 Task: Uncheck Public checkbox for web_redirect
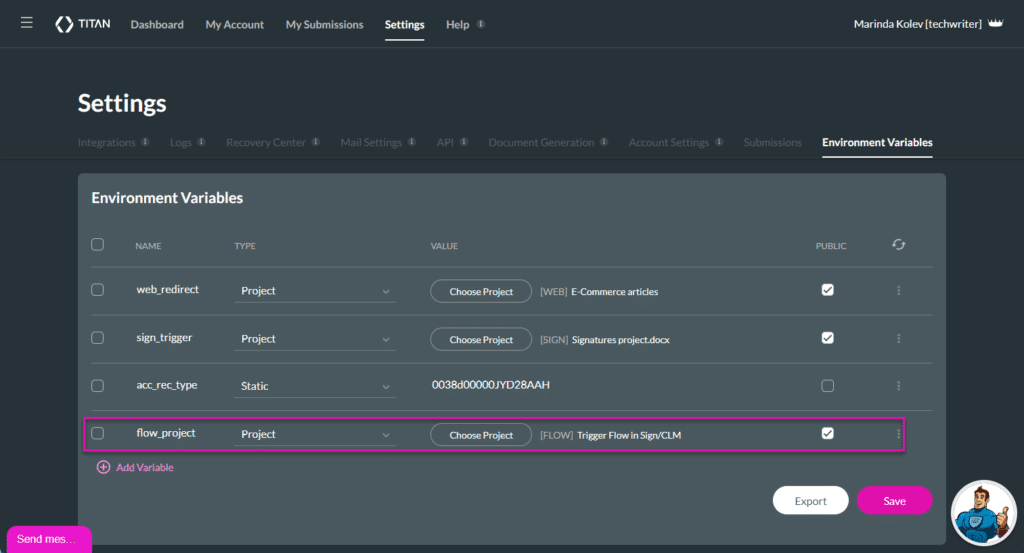click(827, 290)
